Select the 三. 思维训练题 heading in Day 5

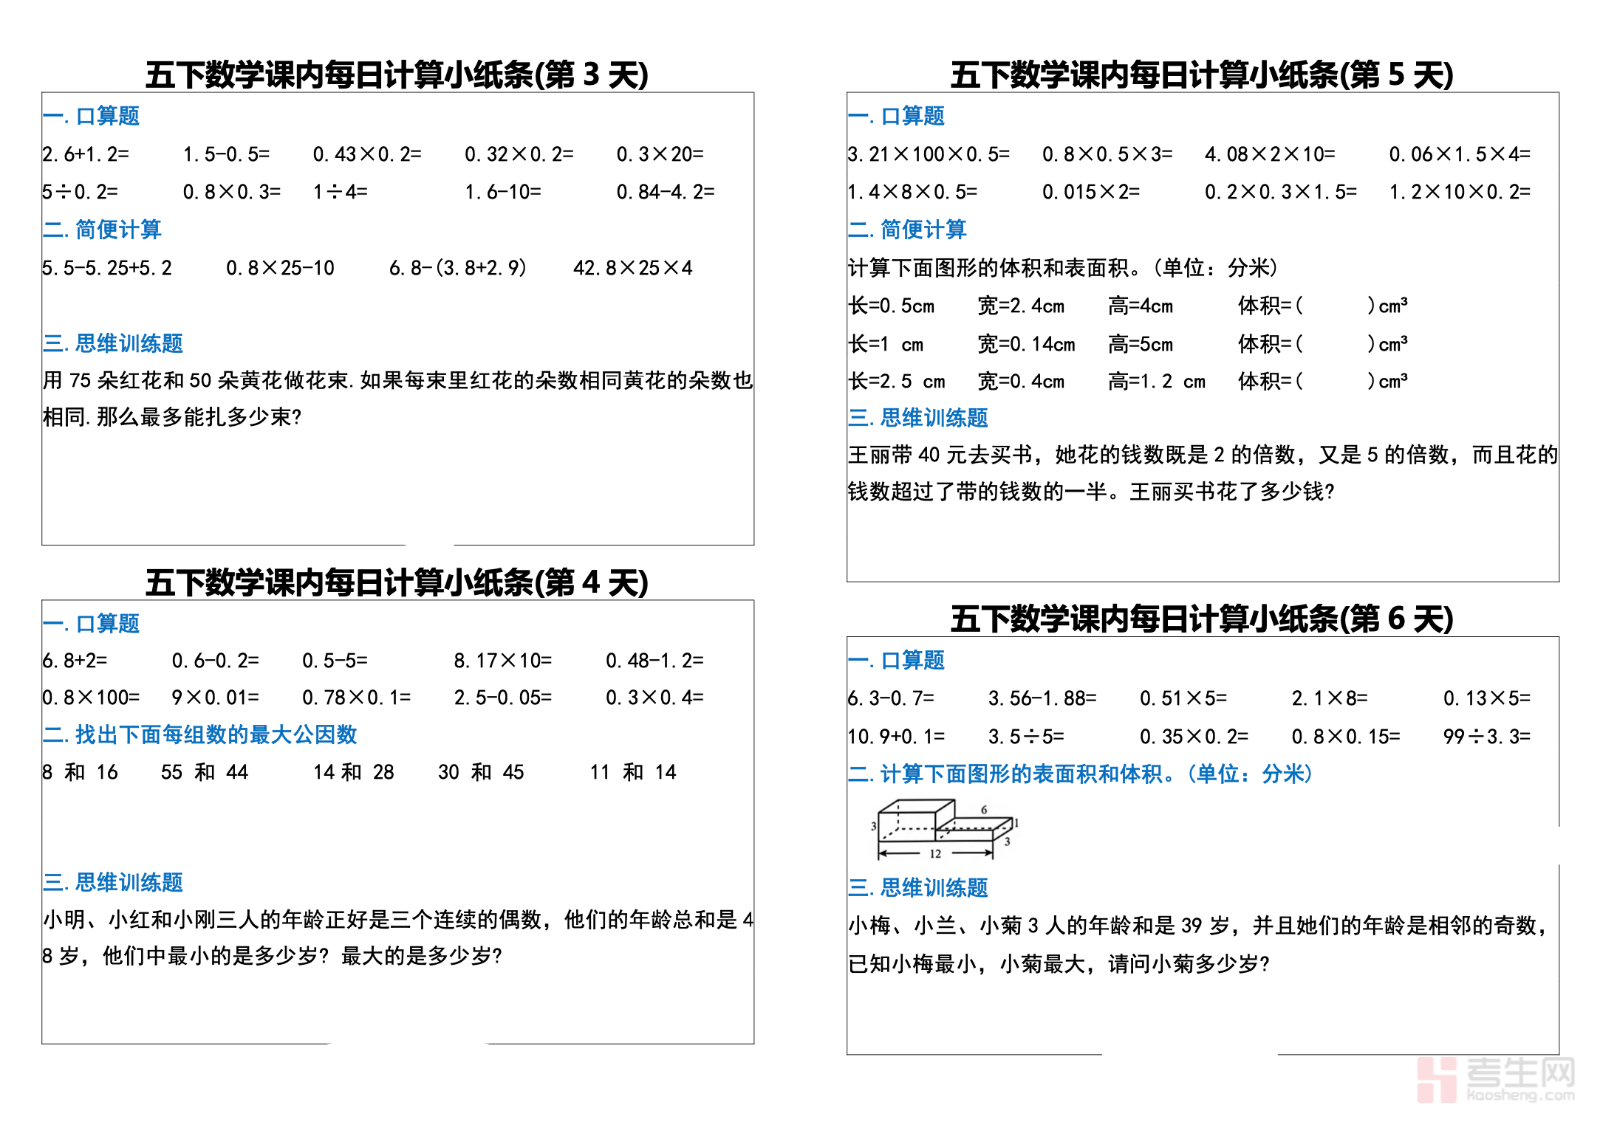coord(918,418)
